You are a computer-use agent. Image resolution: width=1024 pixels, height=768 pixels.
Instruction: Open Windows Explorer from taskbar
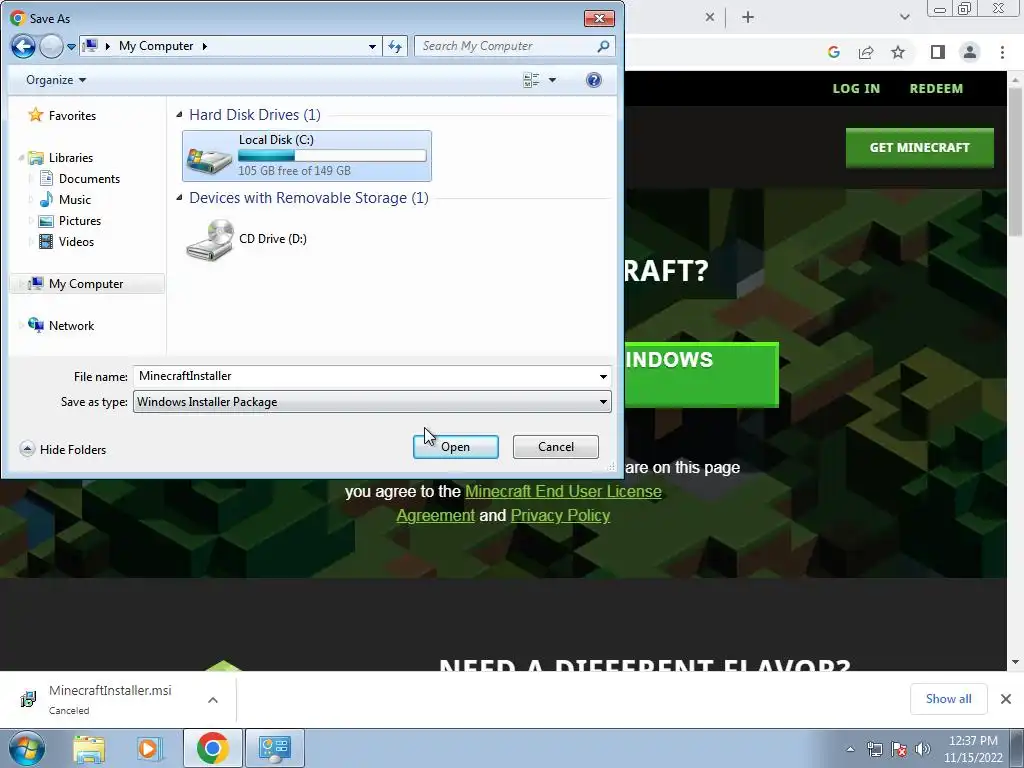click(x=89, y=748)
